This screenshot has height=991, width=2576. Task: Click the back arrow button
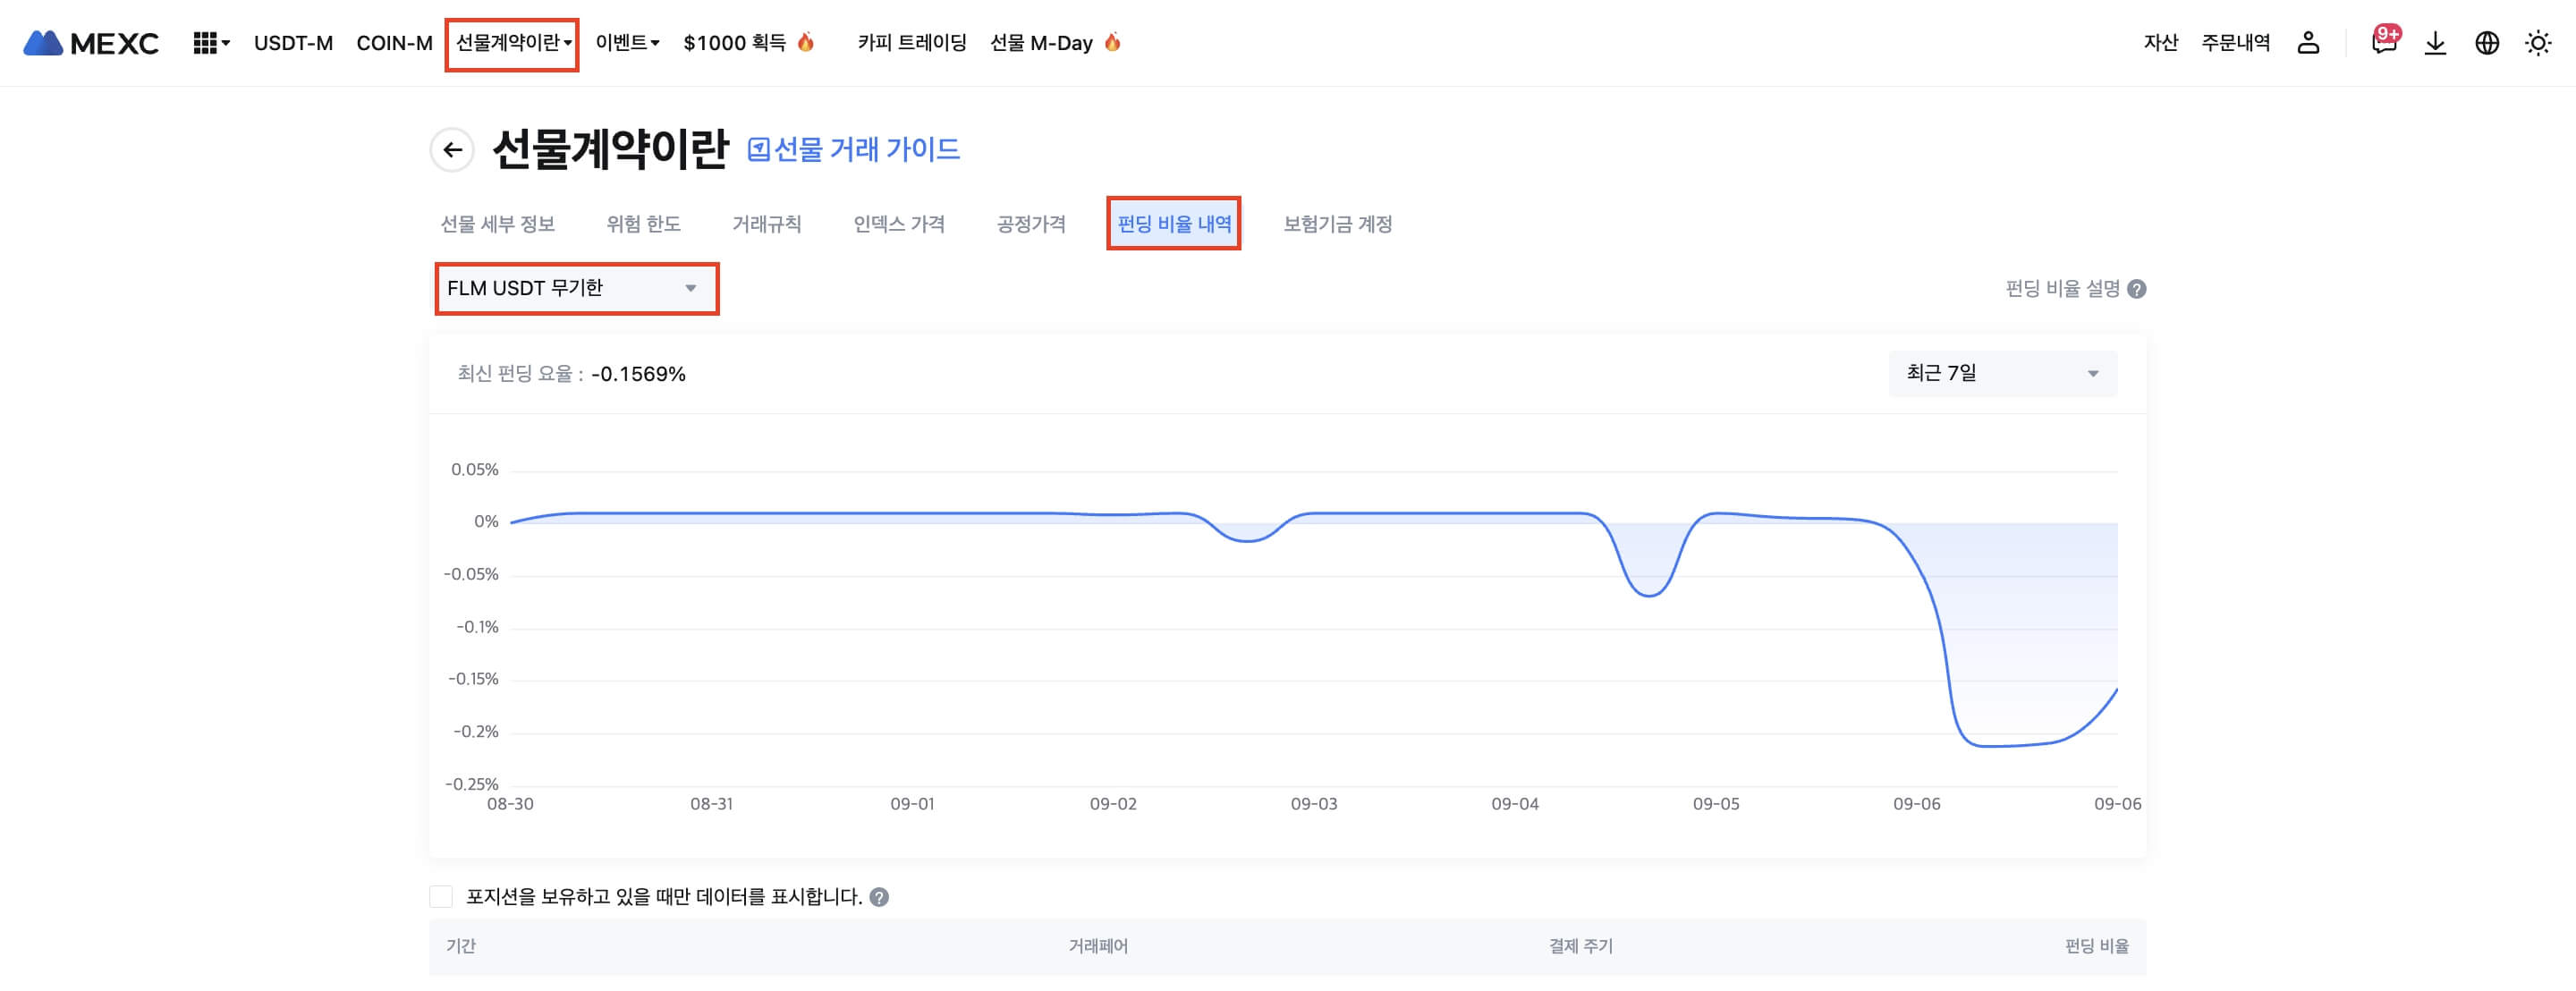452,150
